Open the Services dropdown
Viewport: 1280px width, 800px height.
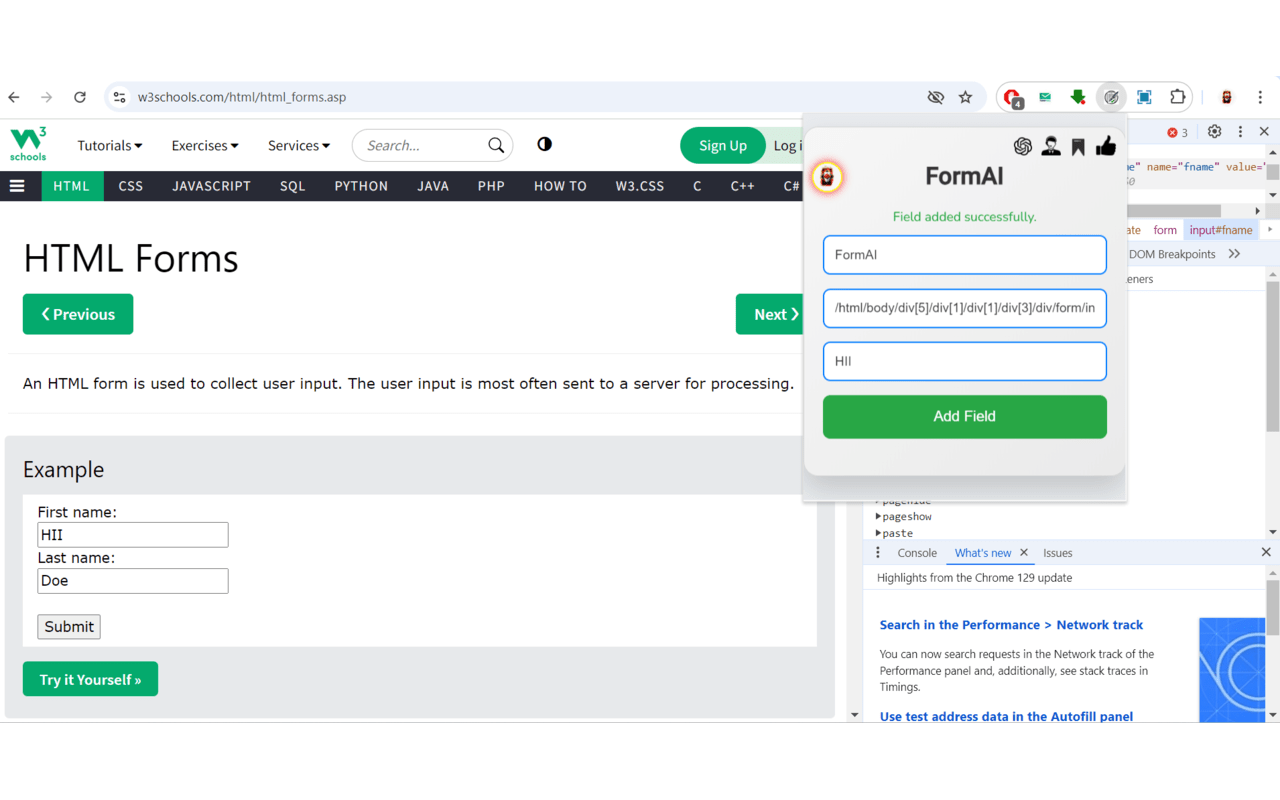click(298, 145)
